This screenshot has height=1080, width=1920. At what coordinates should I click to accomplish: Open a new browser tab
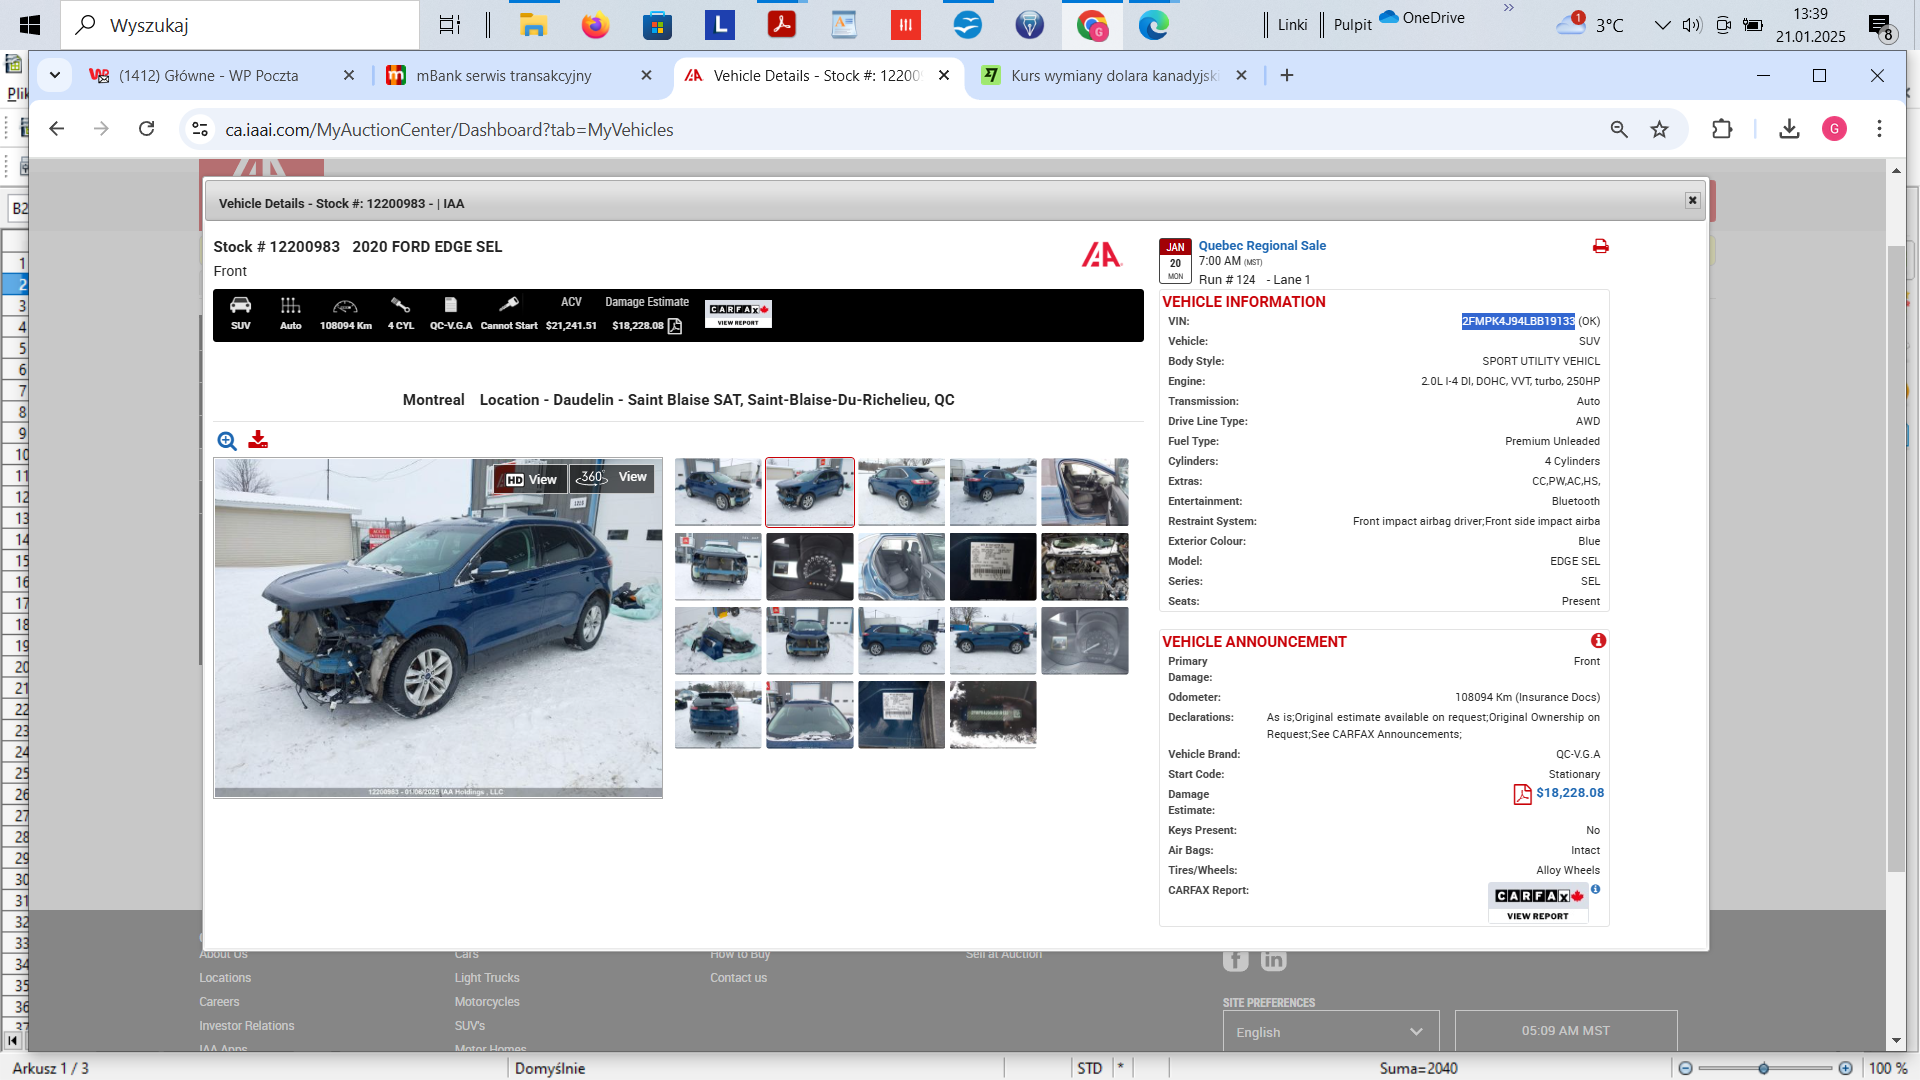[1287, 76]
